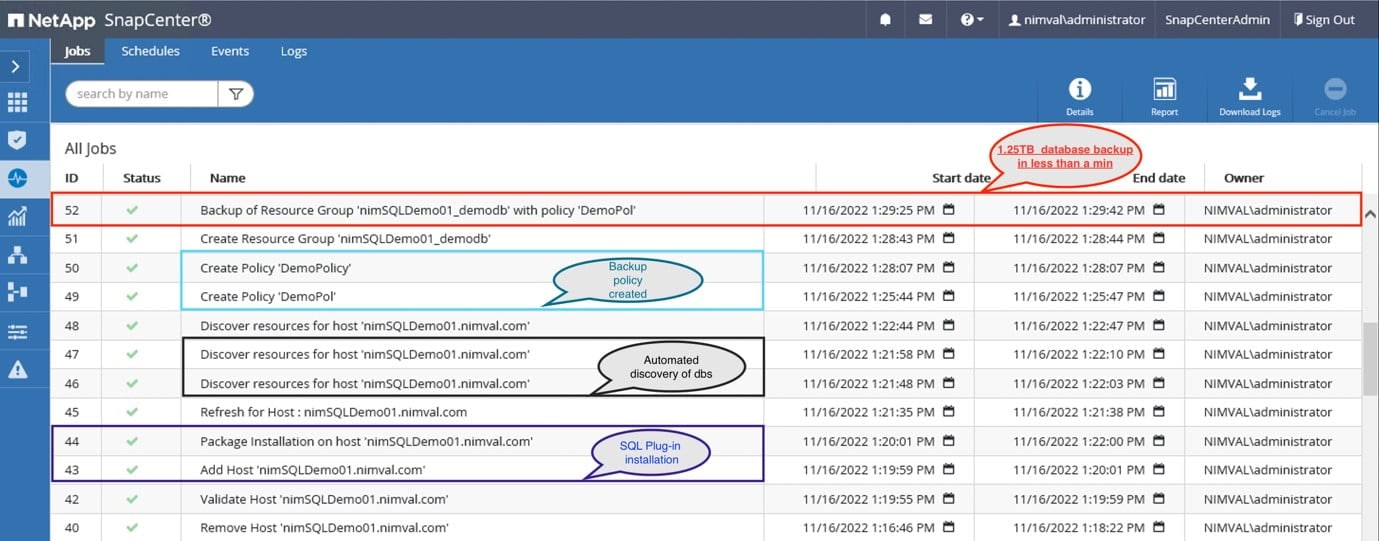Switch to the Schedules tab
Image resolution: width=1379 pixels, height=541 pixels.
pos(150,51)
